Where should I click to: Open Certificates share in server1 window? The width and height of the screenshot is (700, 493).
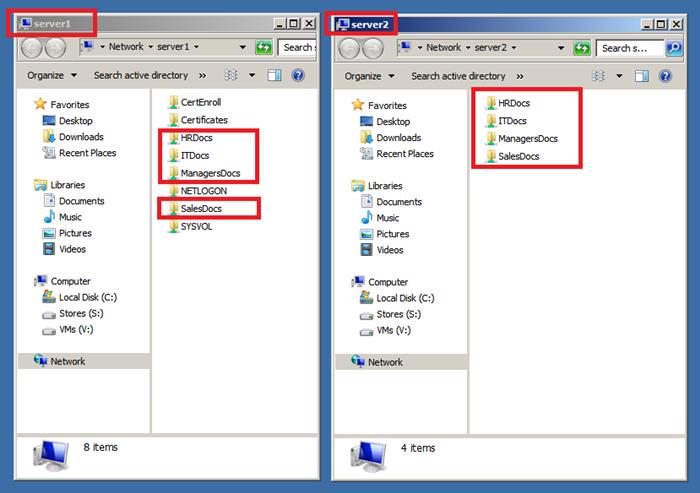pyautogui.click(x=198, y=120)
